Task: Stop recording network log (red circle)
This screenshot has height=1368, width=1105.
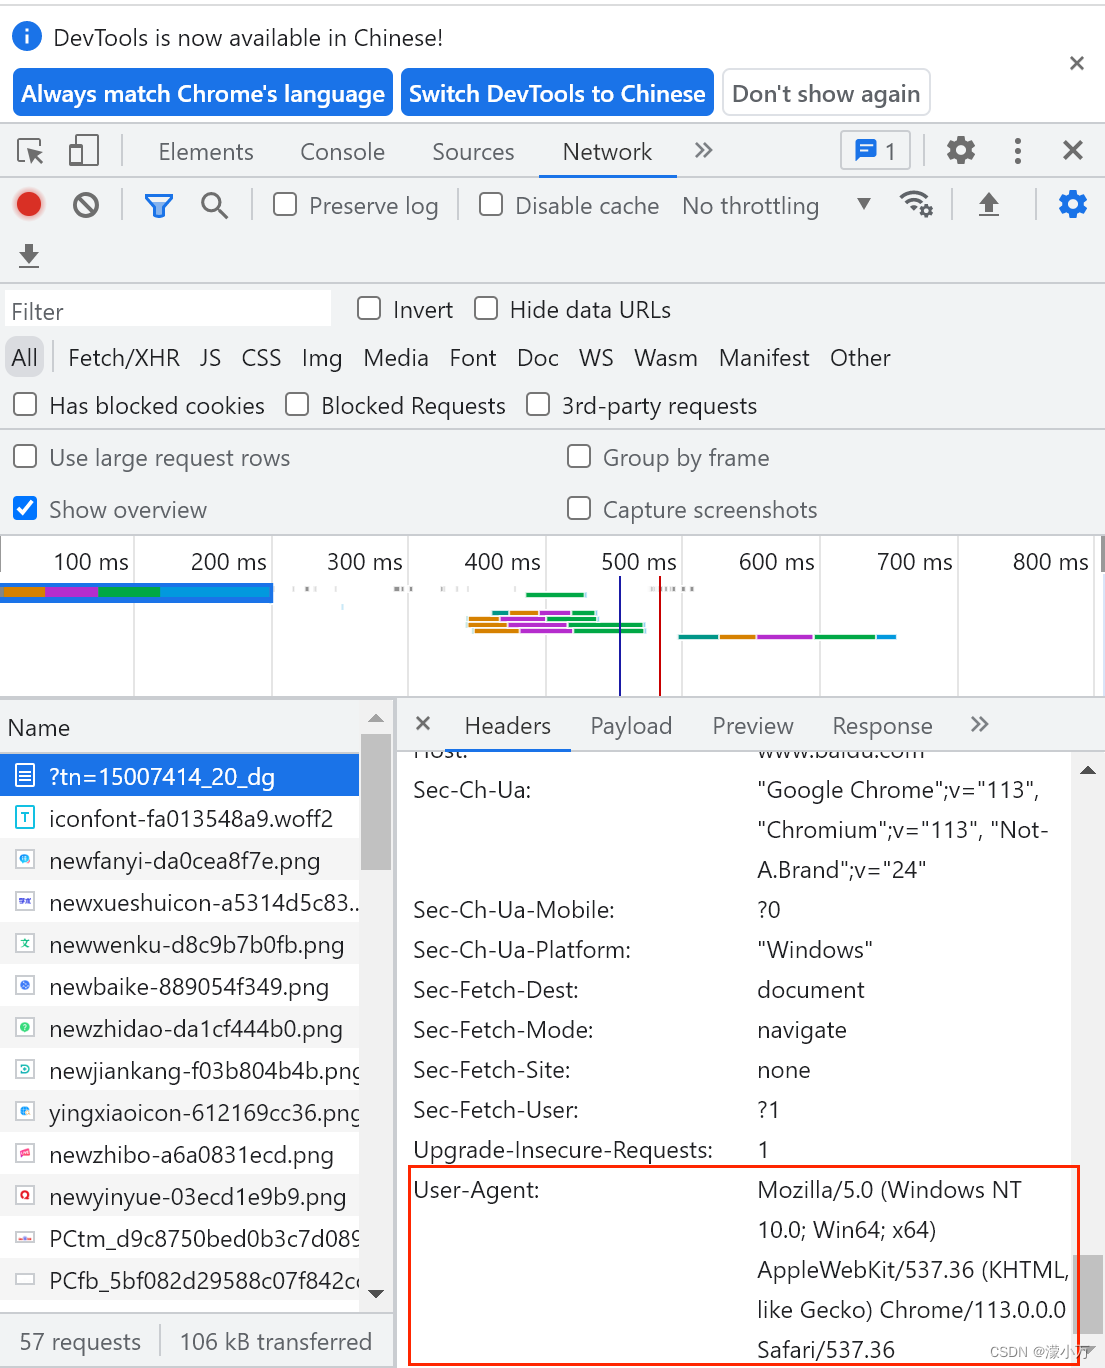Action: (29, 205)
